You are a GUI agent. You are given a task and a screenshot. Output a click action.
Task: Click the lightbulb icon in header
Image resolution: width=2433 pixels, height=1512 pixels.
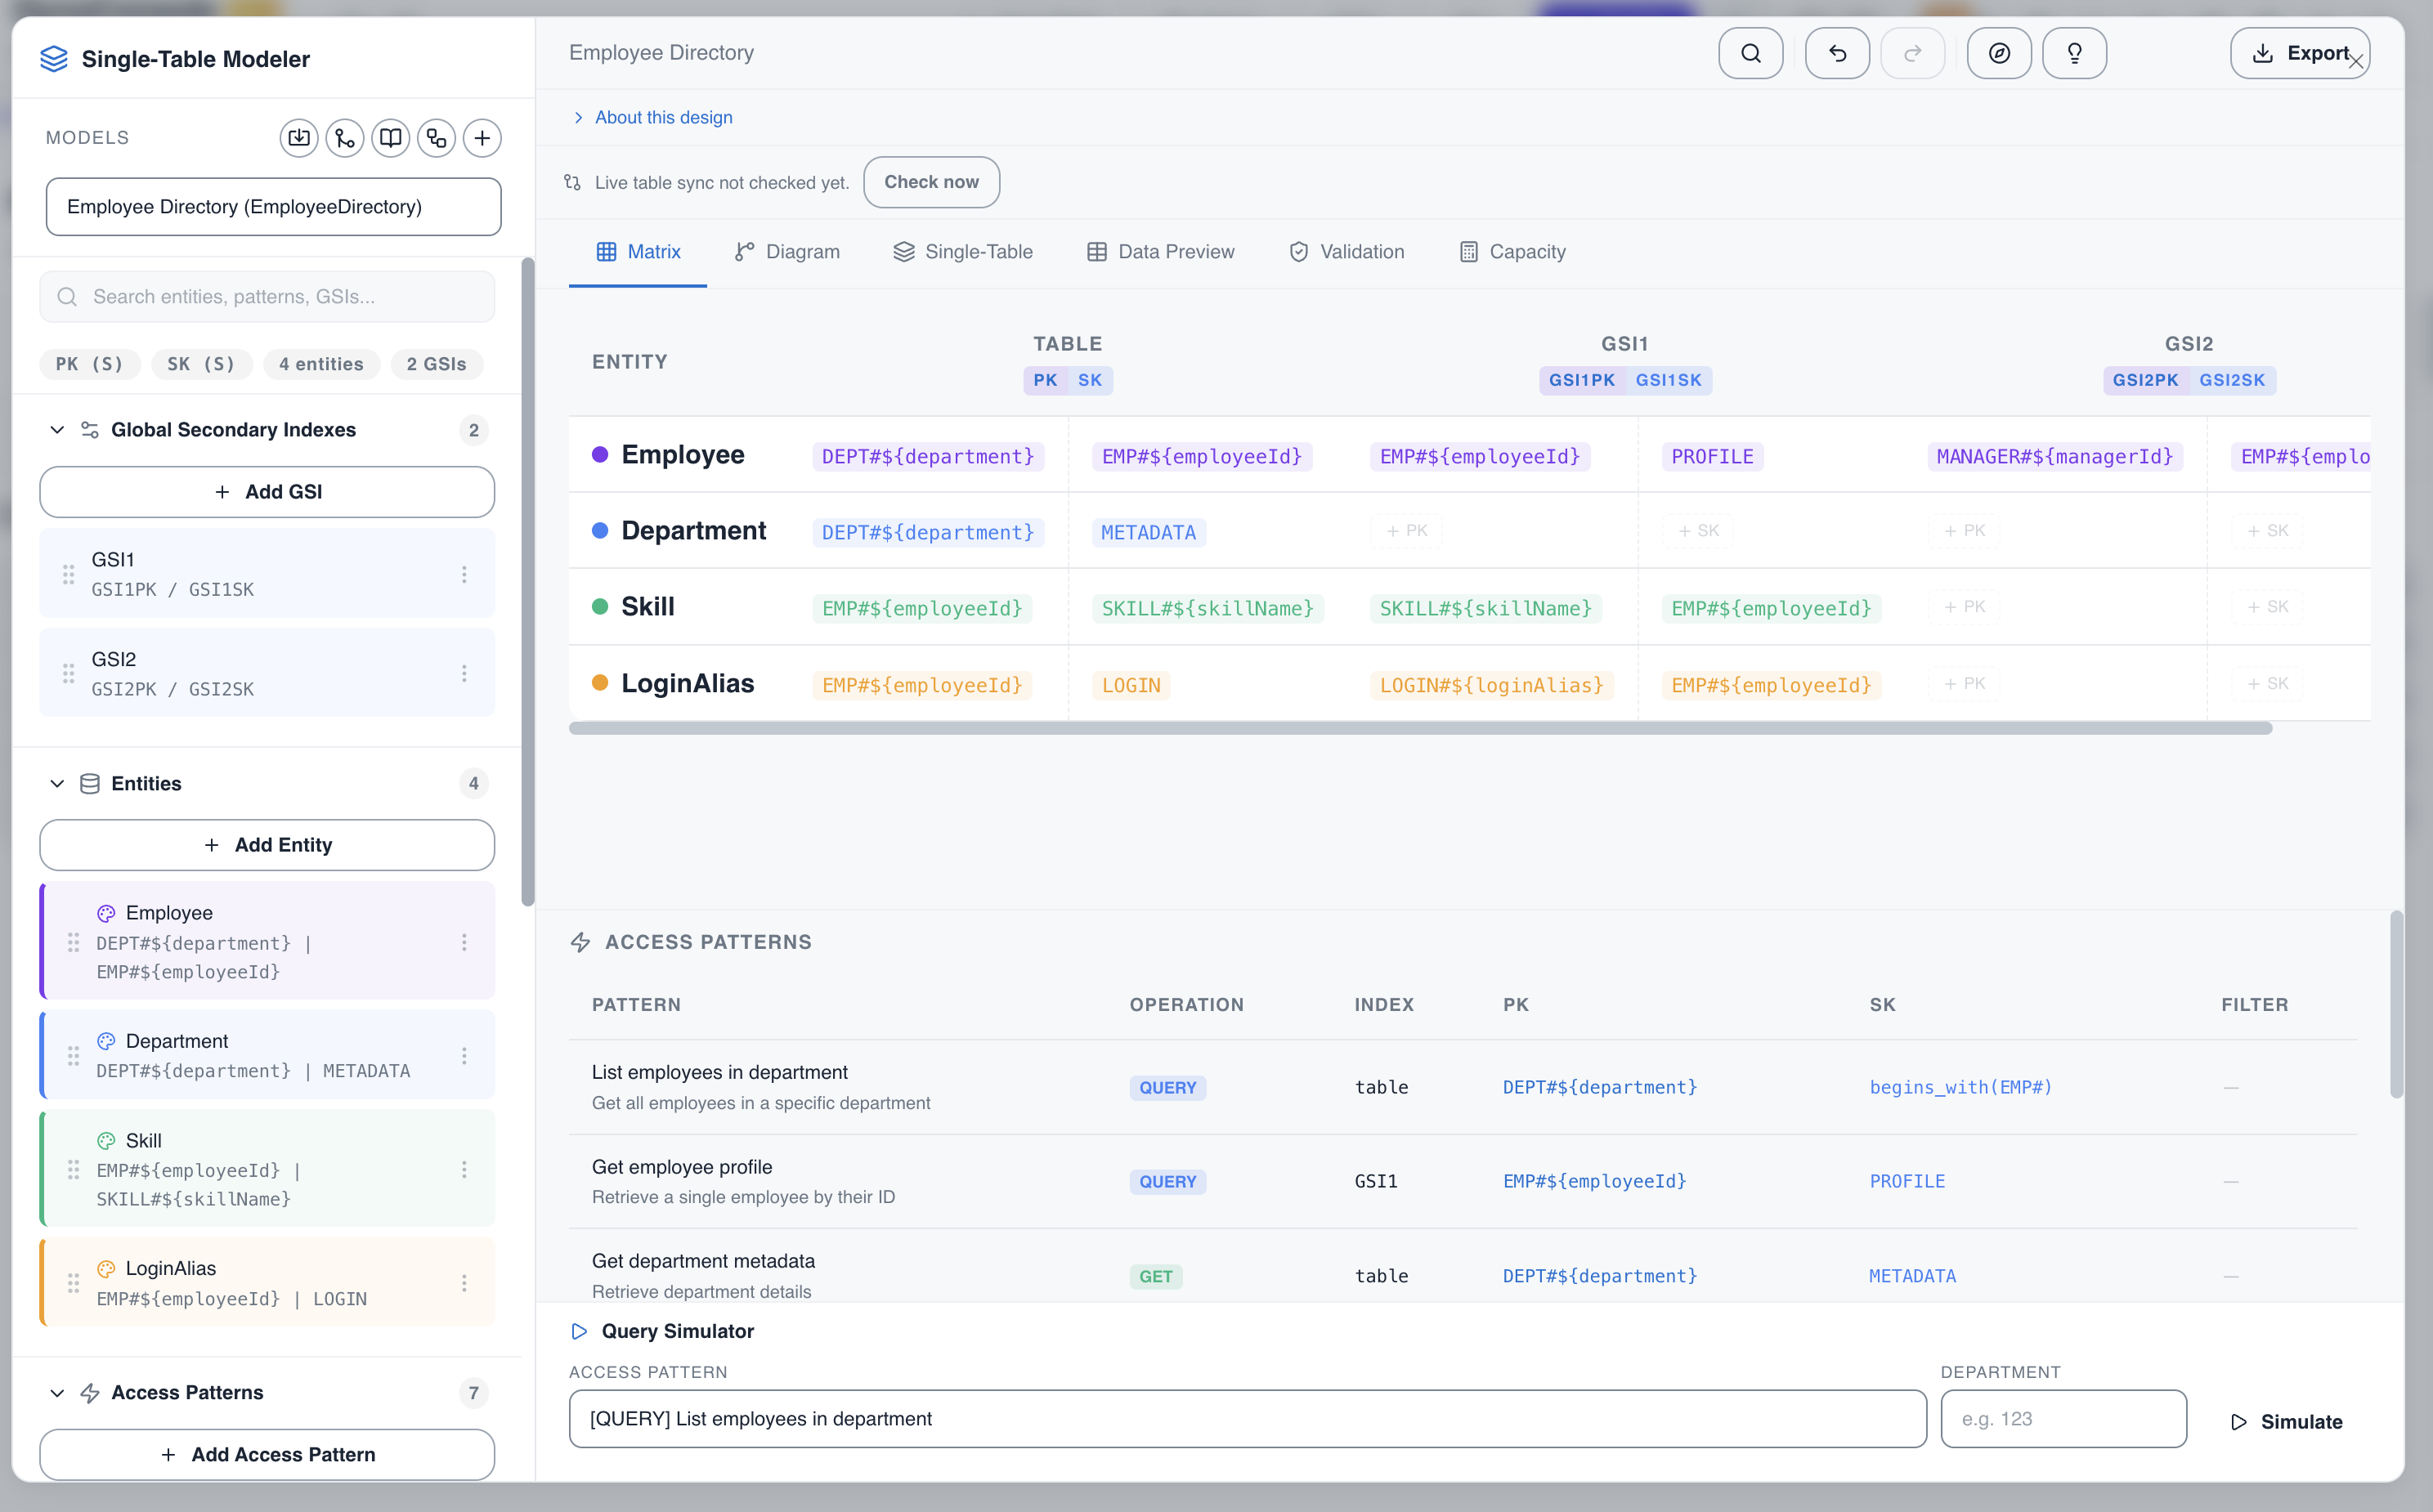(2074, 53)
